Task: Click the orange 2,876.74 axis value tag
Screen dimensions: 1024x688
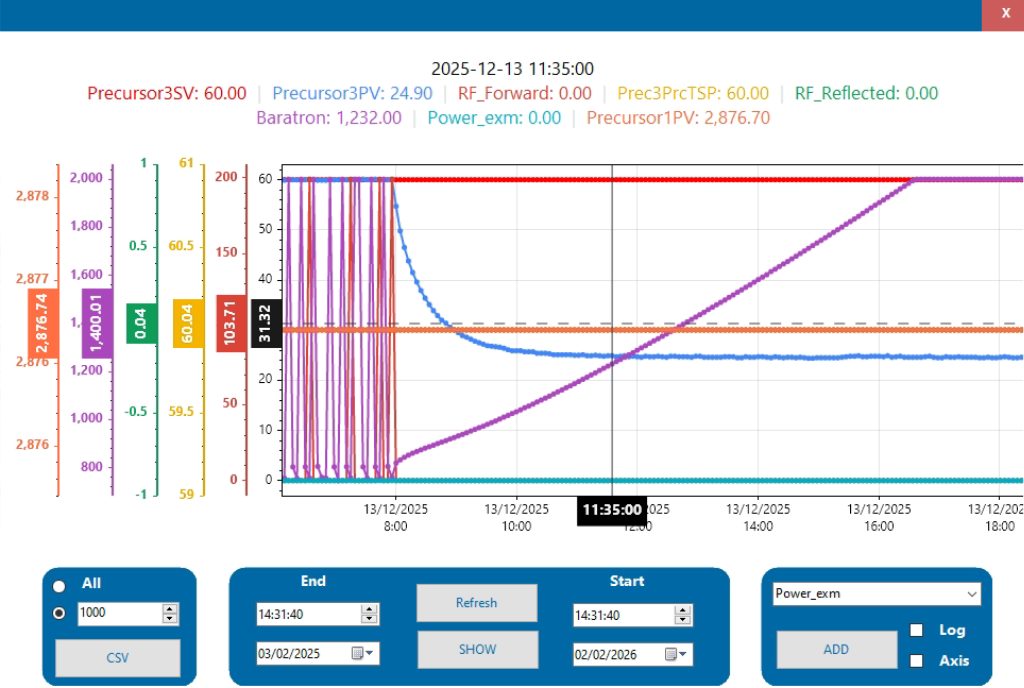Action: (43, 324)
